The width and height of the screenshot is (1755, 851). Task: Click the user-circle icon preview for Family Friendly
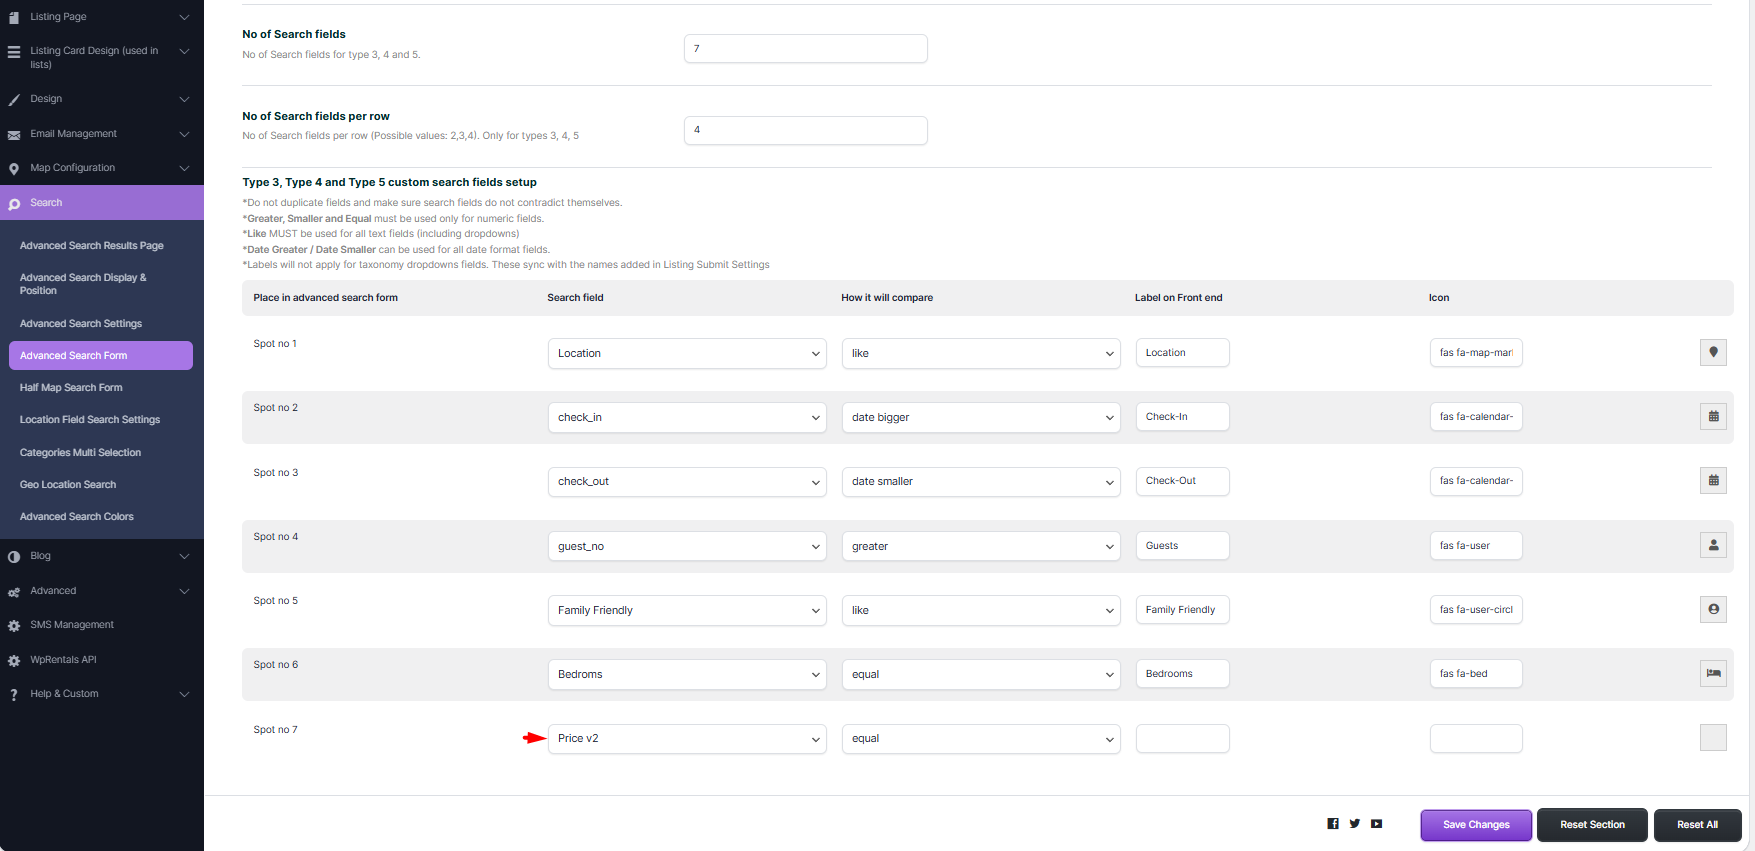pos(1713,610)
